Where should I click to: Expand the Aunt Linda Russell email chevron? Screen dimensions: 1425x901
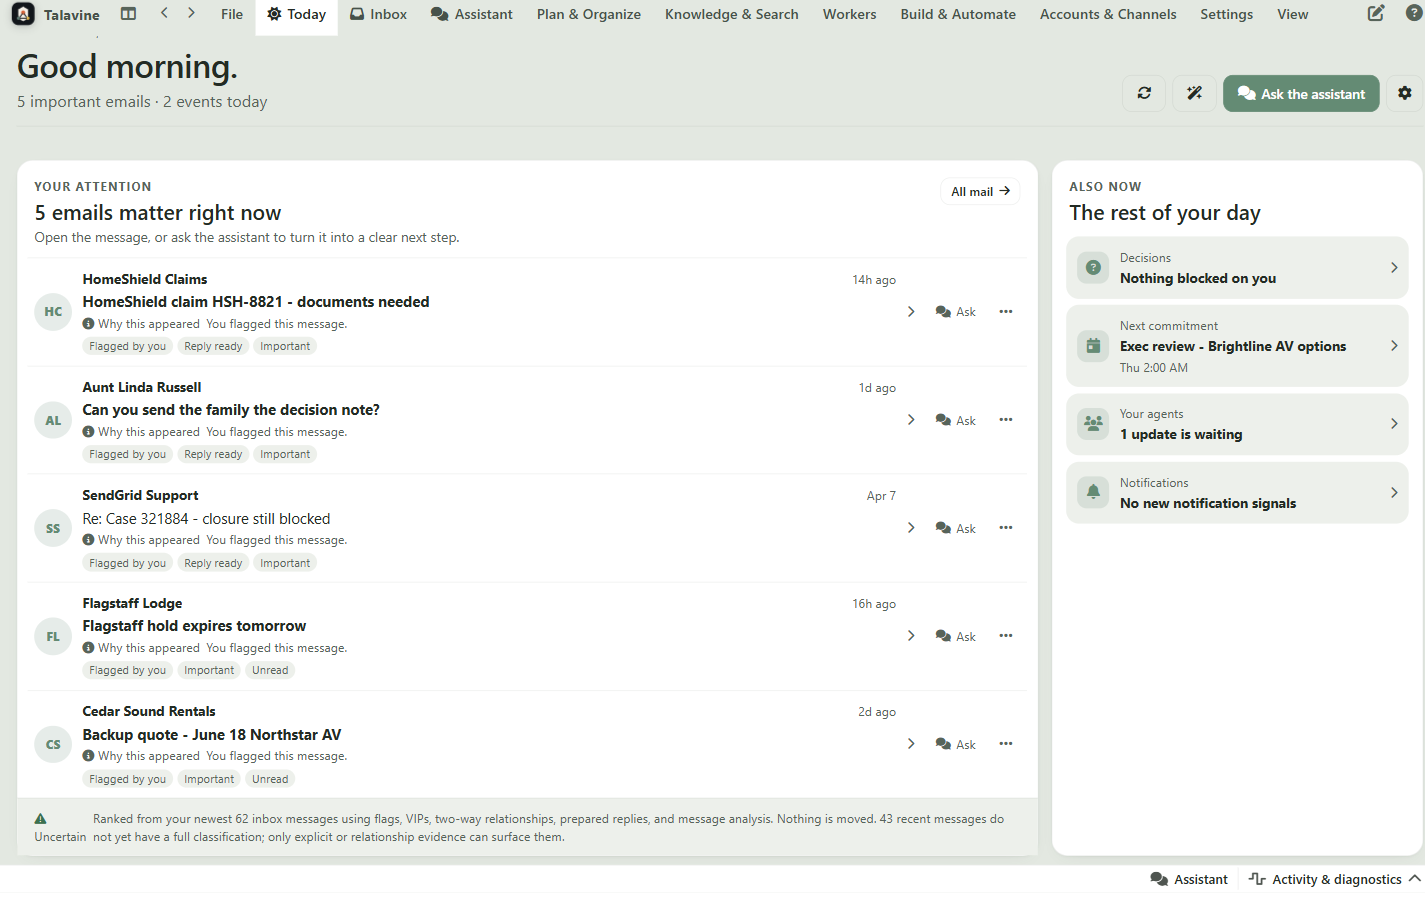pos(911,420)
